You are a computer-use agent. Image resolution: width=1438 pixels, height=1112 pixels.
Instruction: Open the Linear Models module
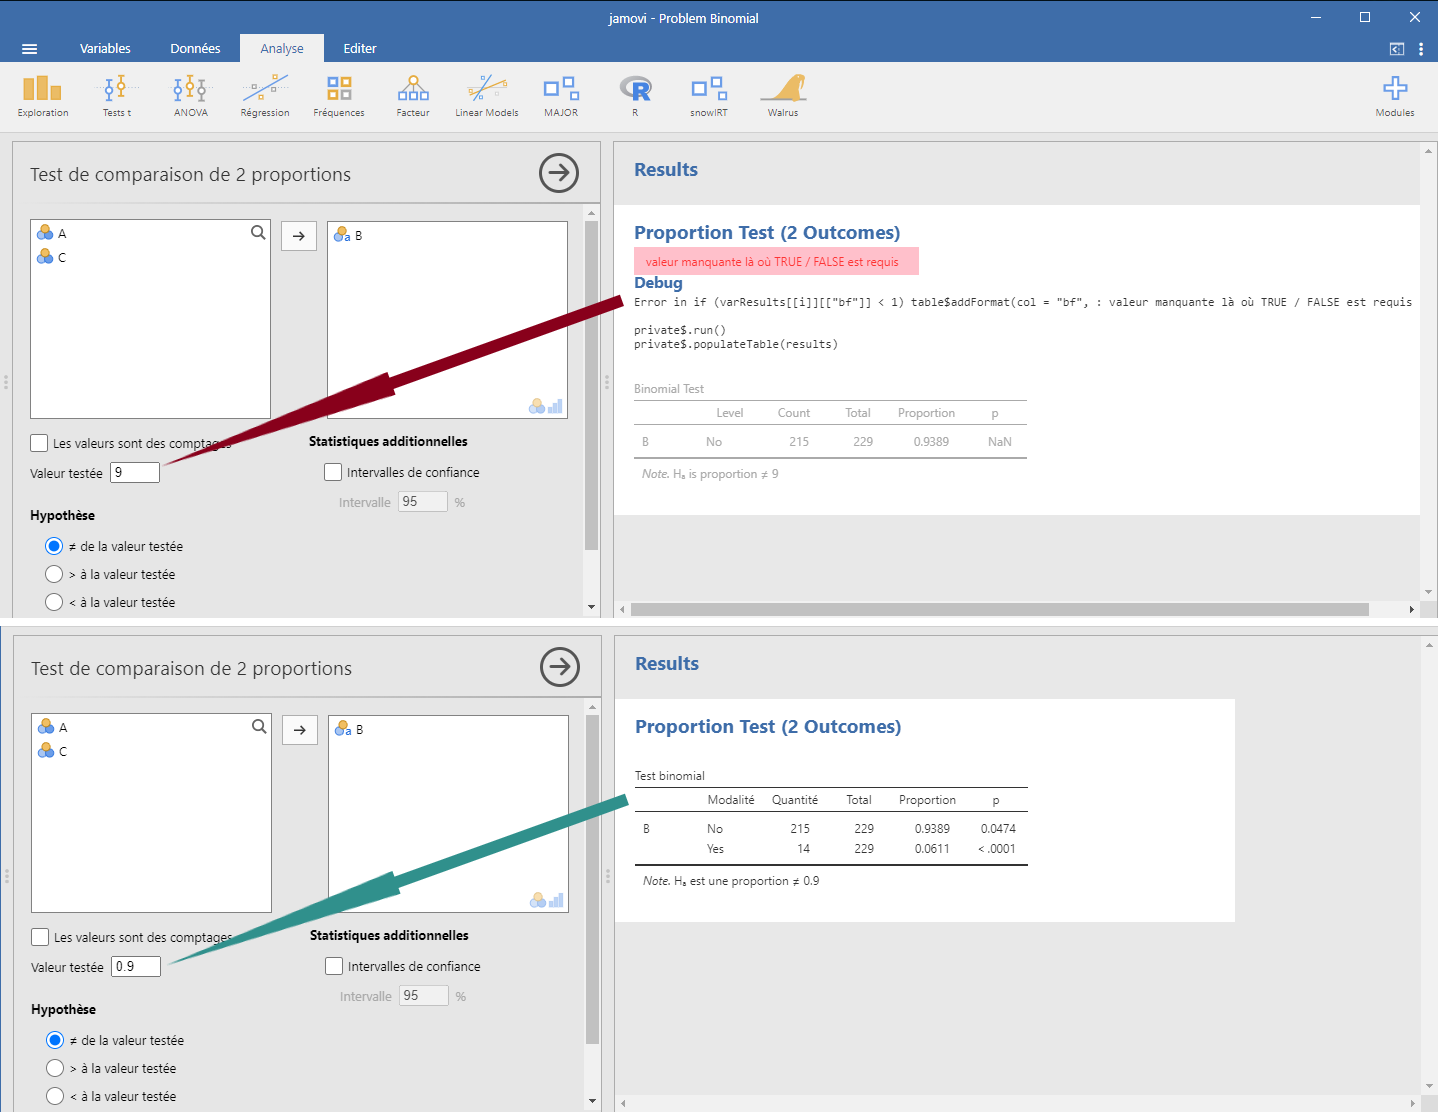click(x=487, y=96)
